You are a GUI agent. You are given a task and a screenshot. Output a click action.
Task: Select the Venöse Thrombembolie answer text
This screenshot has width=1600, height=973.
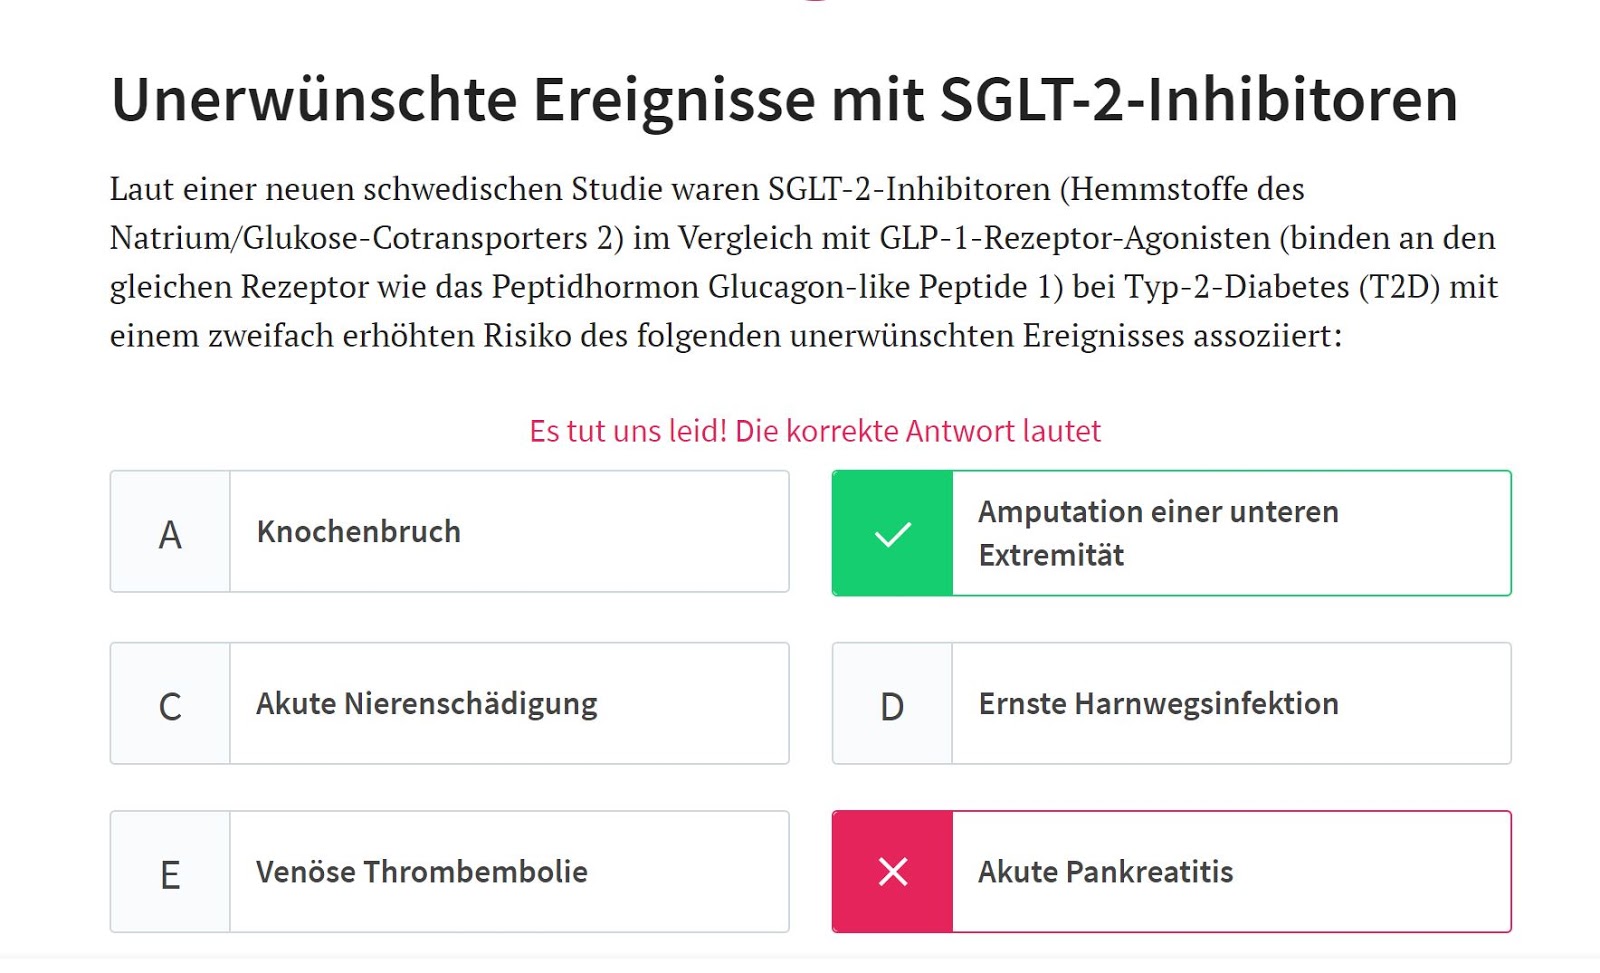point(421,872)
